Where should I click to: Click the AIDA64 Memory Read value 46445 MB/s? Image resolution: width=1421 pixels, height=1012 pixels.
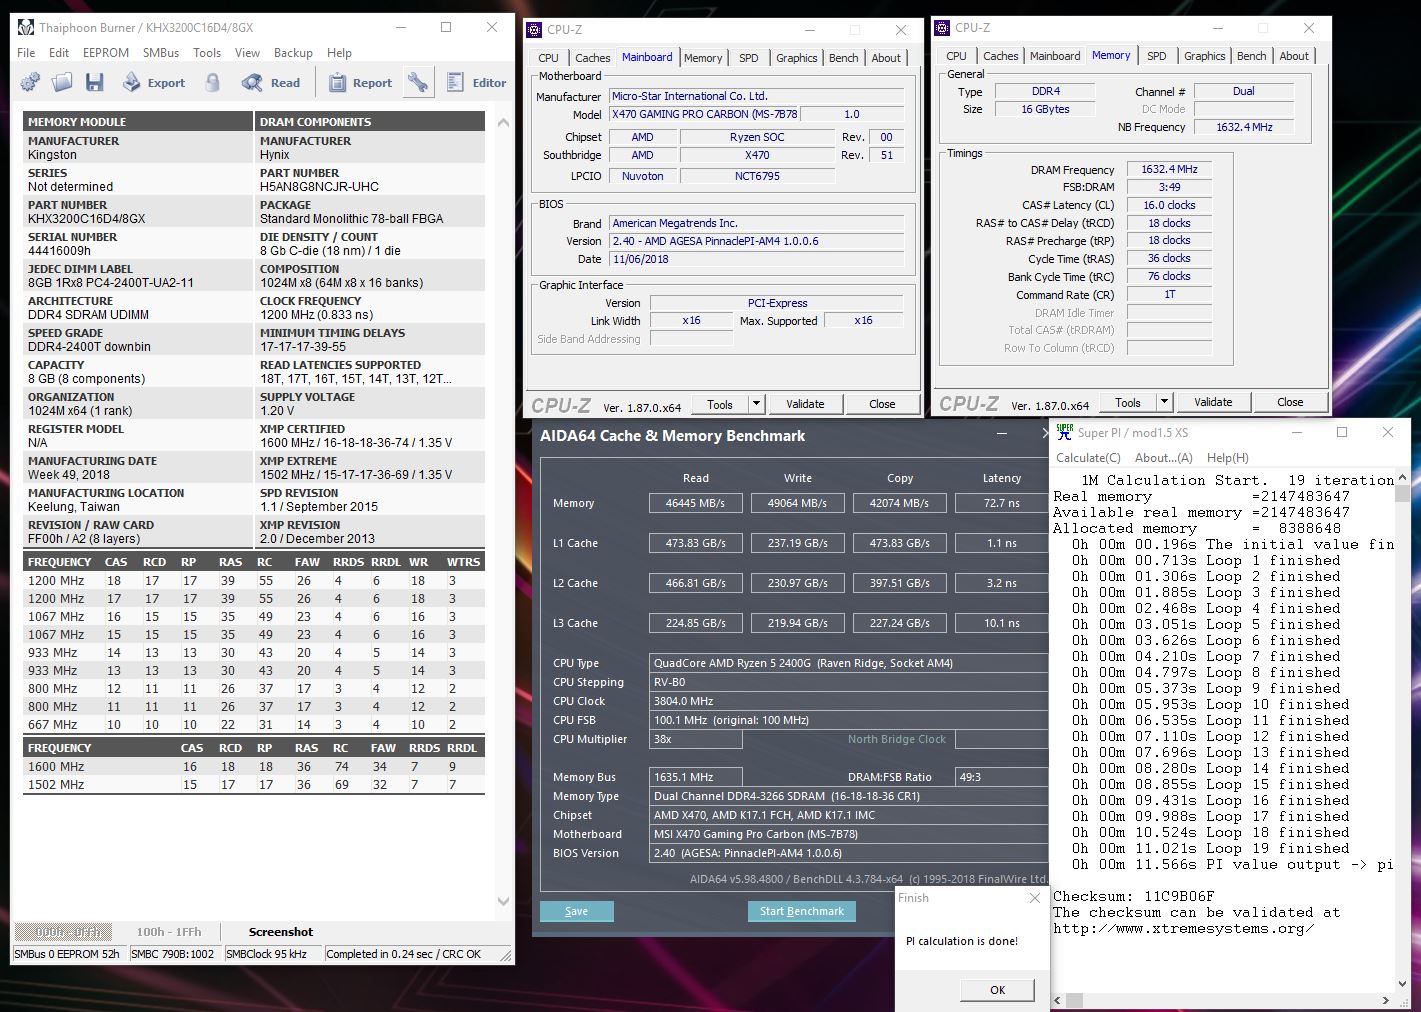pos(695,503)
